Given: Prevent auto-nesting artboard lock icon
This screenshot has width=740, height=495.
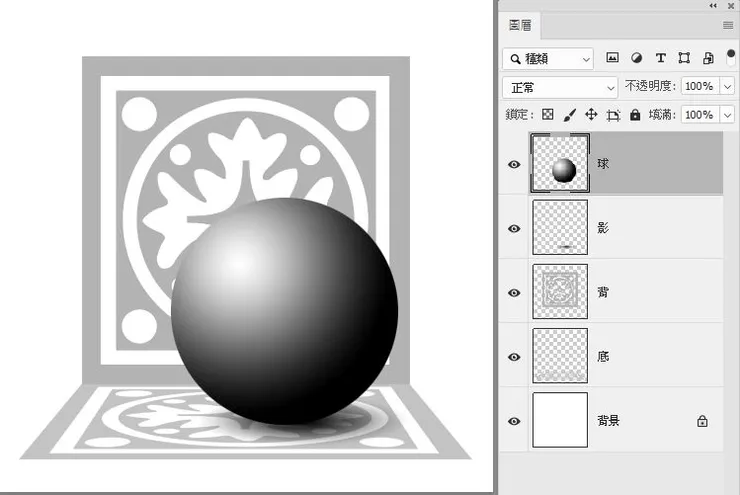Looking at the screenshot, I should [613, 115].
